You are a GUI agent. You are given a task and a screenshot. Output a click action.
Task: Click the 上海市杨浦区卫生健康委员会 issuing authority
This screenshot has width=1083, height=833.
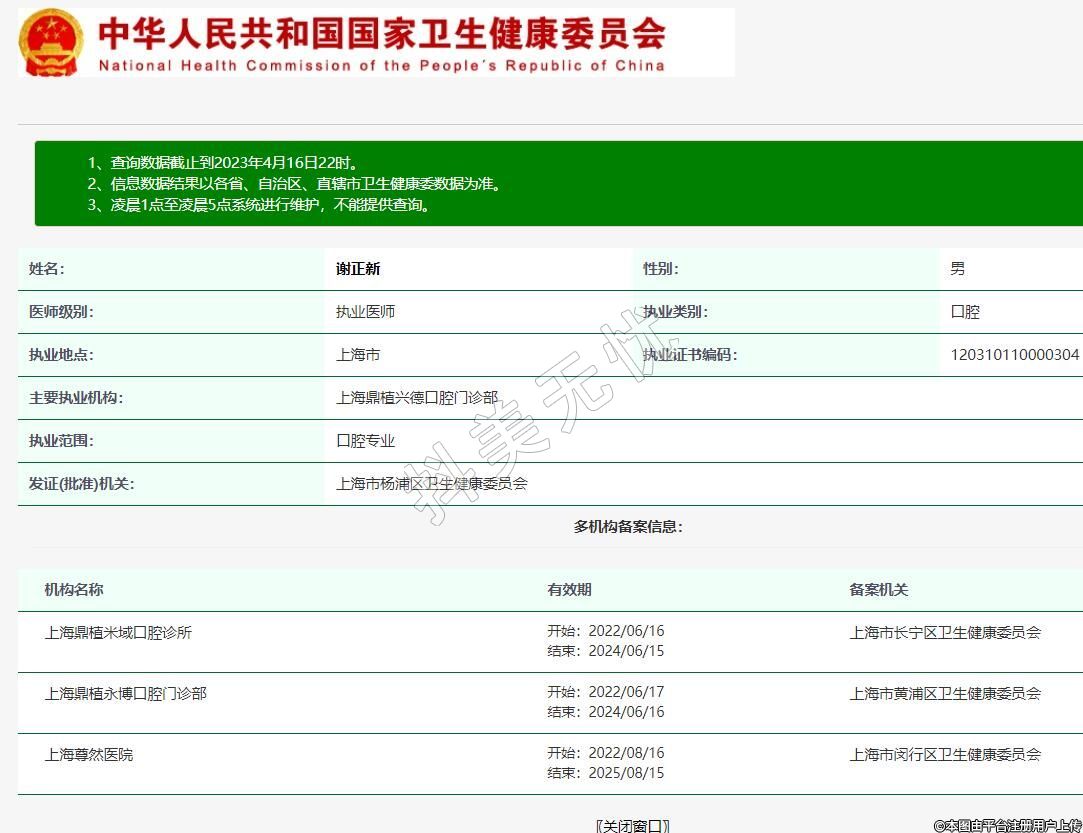point(431,484)
